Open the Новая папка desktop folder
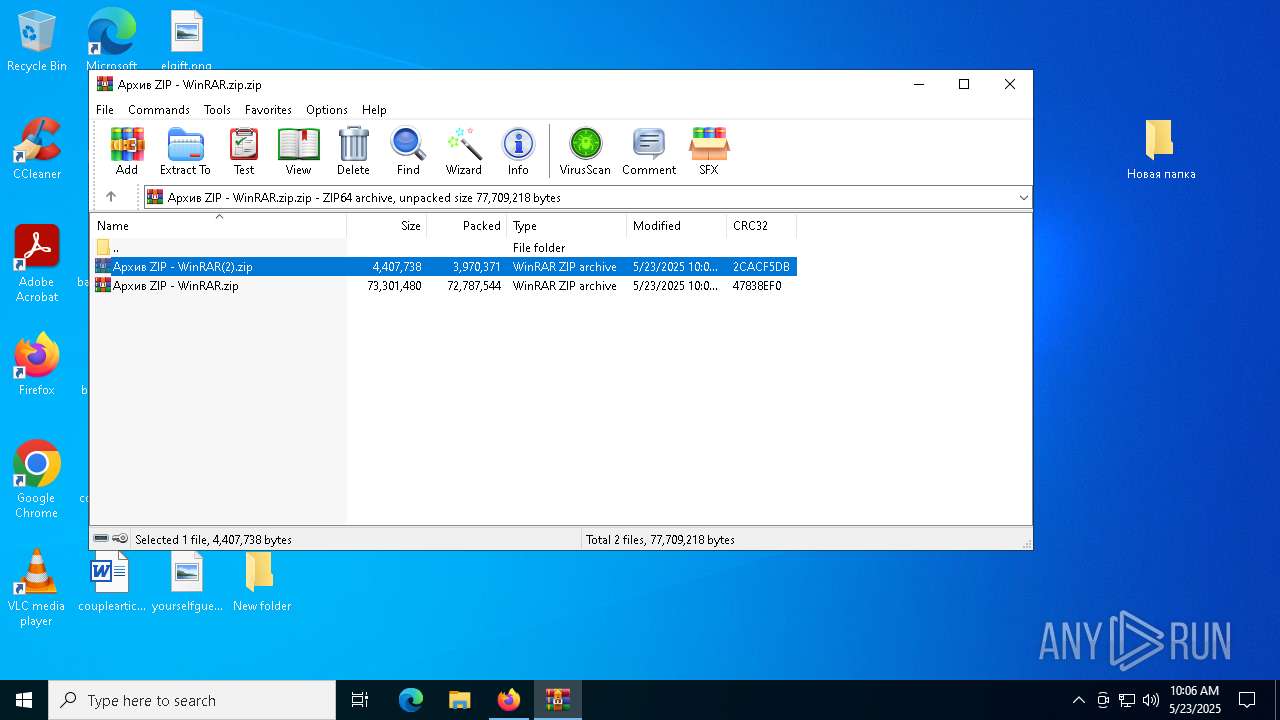The image size is (1280, 720). coord(1161,149)
